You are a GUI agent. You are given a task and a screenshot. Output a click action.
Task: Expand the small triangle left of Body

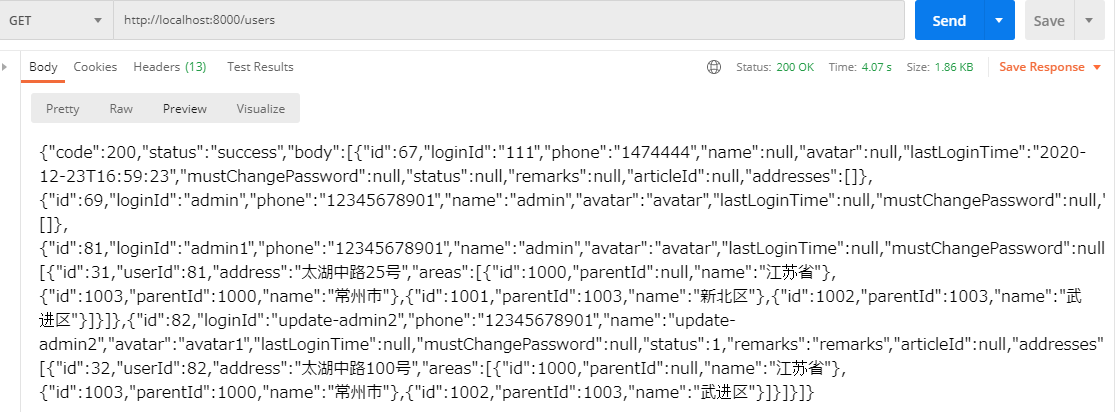(x=5, y=67)
